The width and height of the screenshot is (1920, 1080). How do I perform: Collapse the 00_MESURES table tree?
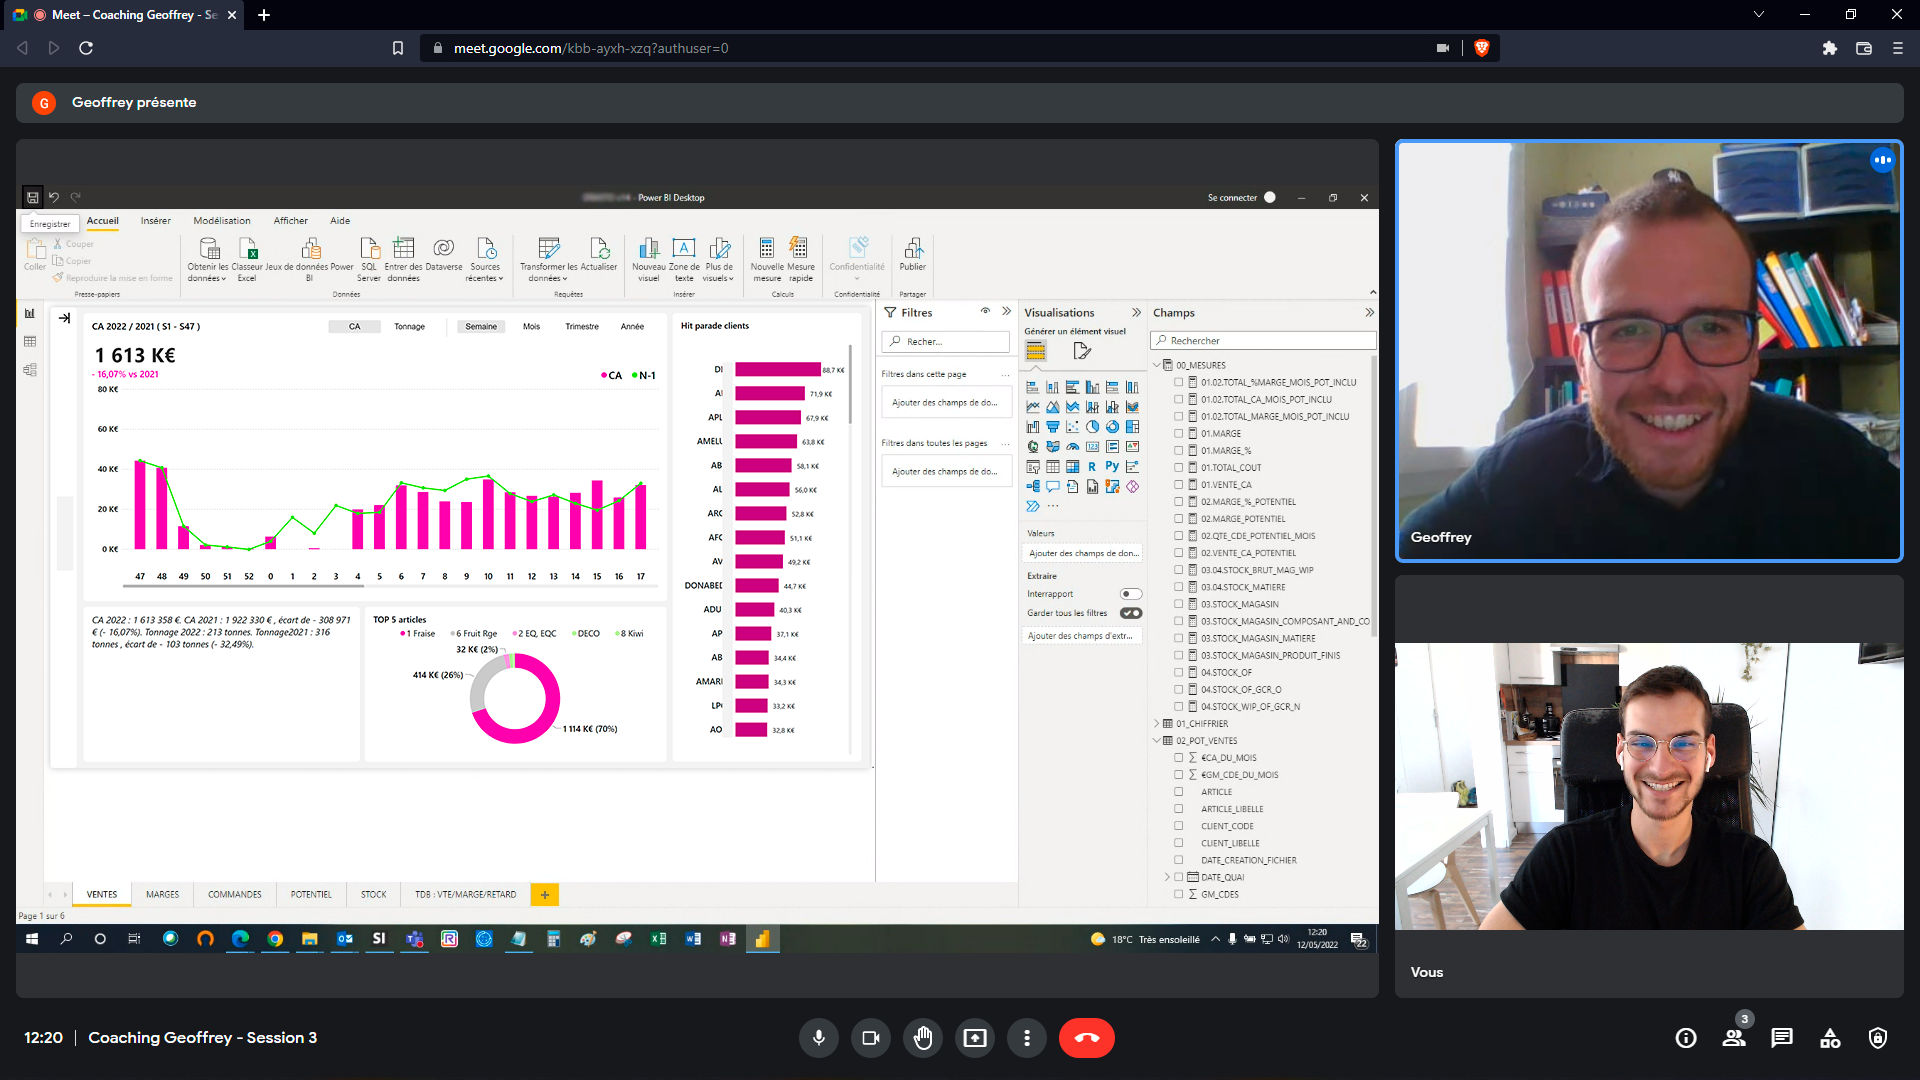[1157, 365]
